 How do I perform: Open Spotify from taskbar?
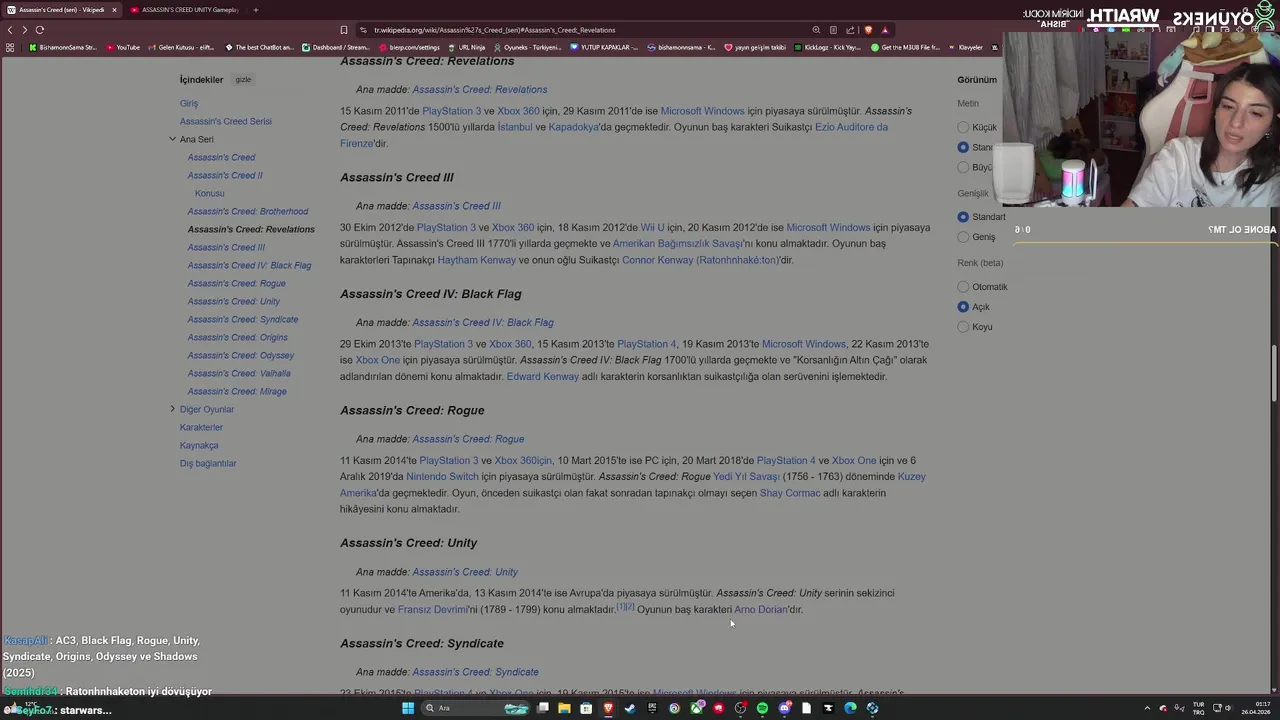[x=762, y=708]
